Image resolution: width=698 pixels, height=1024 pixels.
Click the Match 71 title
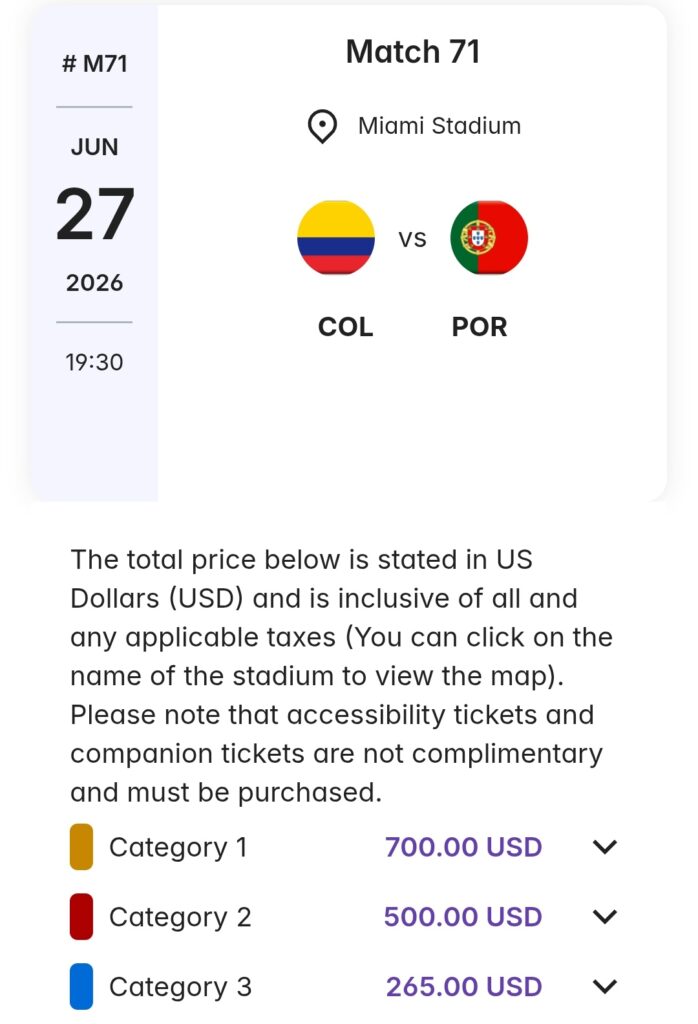pyautogui.click(x=413, y=52)
